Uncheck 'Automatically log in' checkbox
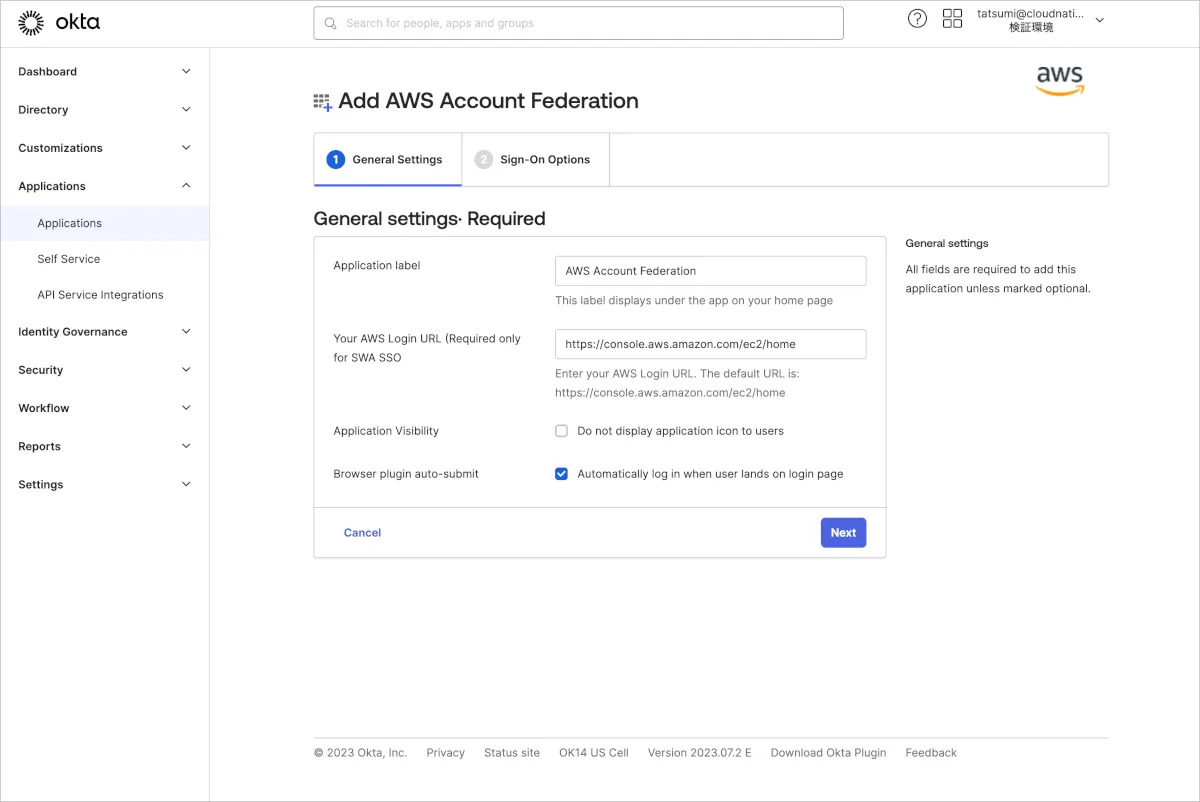The width and height of the screenshot is (1200, 802). click(x=562, y=474)
